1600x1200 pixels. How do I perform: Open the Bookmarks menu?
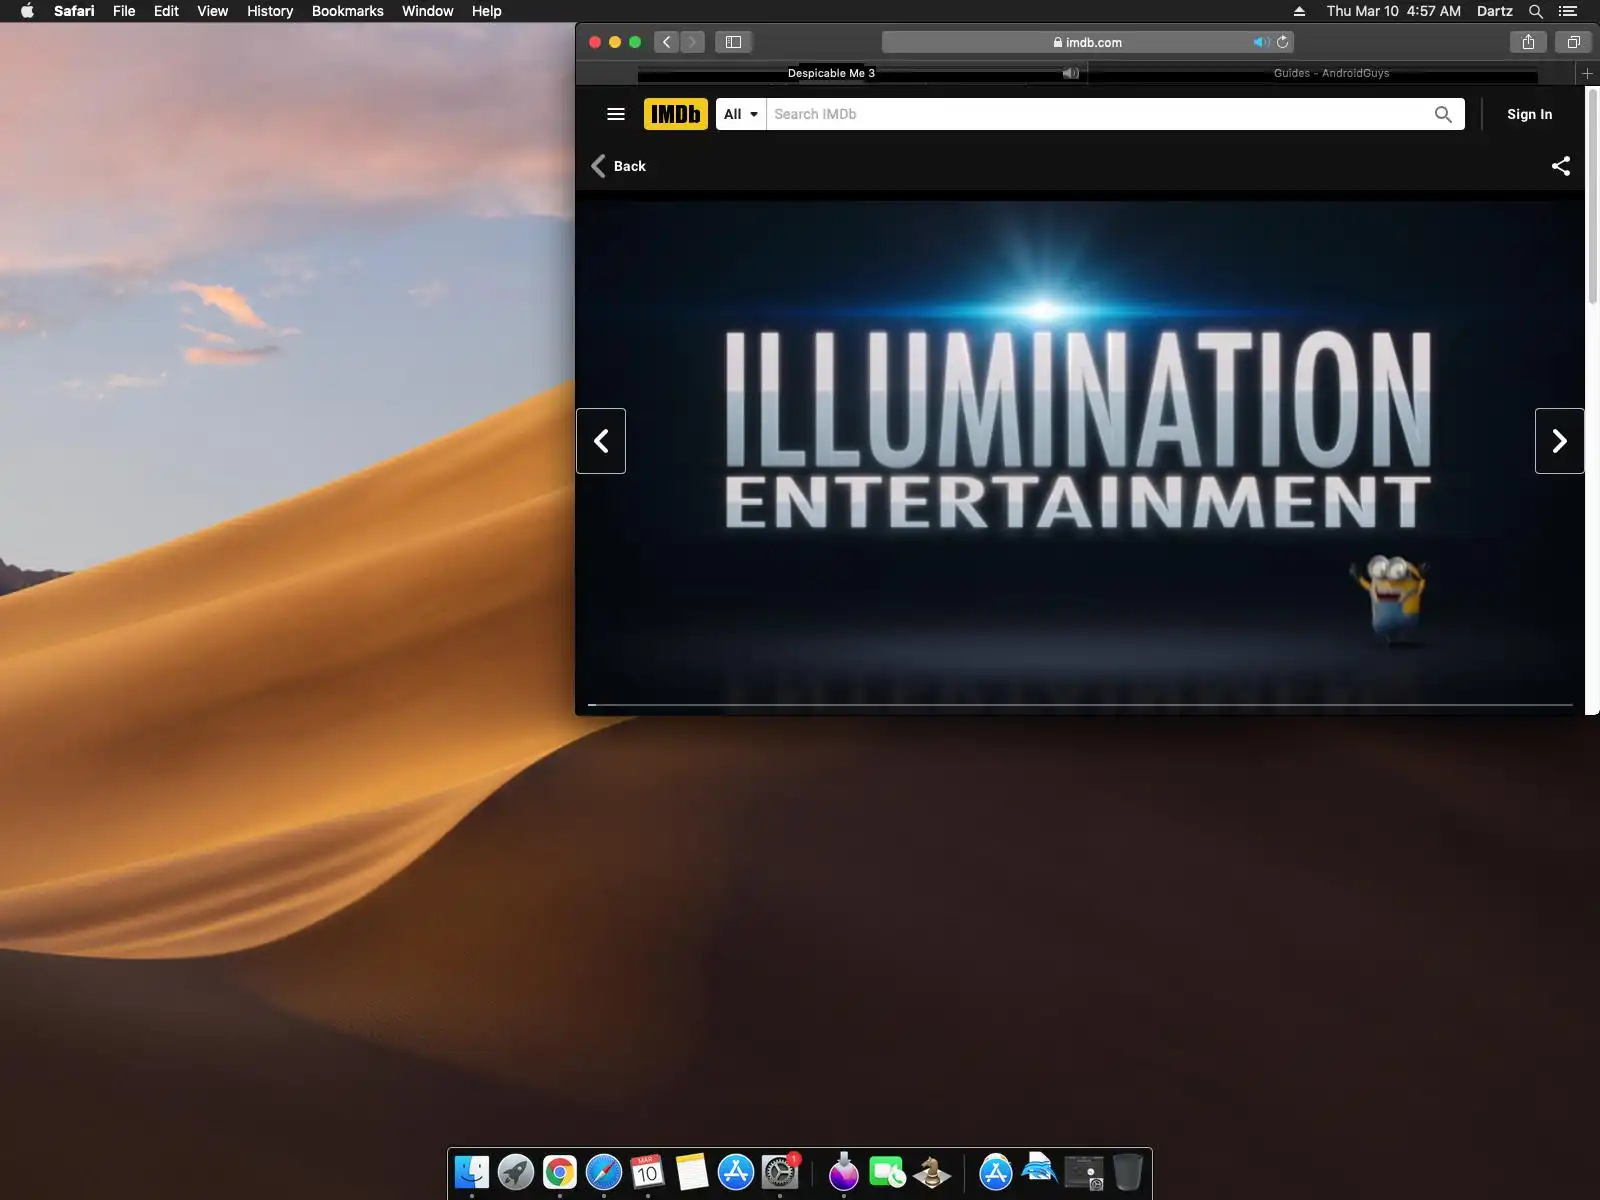tap(347, 11)
